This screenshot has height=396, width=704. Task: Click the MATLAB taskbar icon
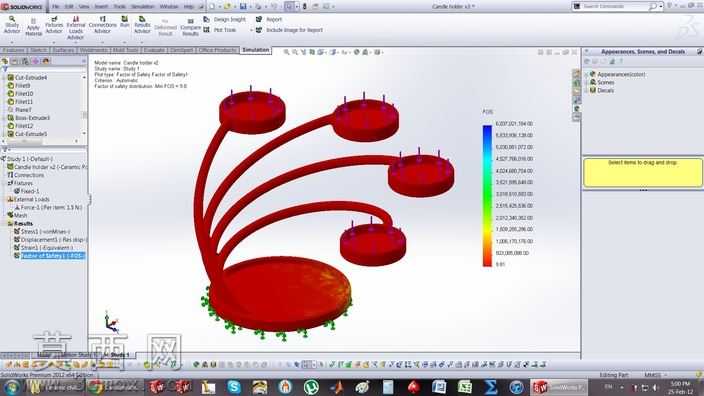(337, 387)
